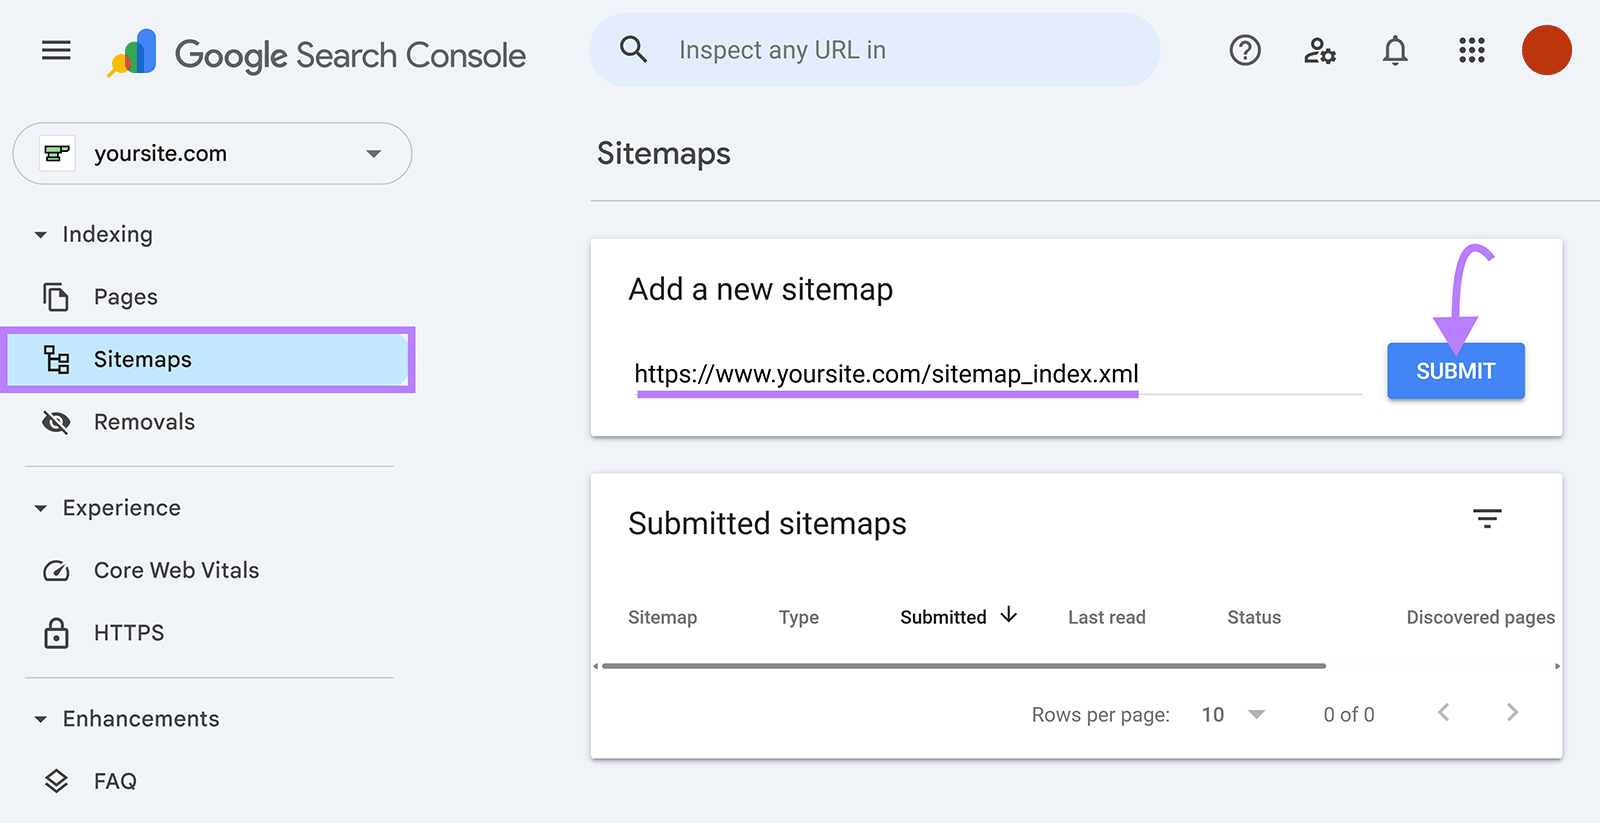Open the Google apps grid
This screenshot has height=823, width=1600.
[x=1471, y=50]
